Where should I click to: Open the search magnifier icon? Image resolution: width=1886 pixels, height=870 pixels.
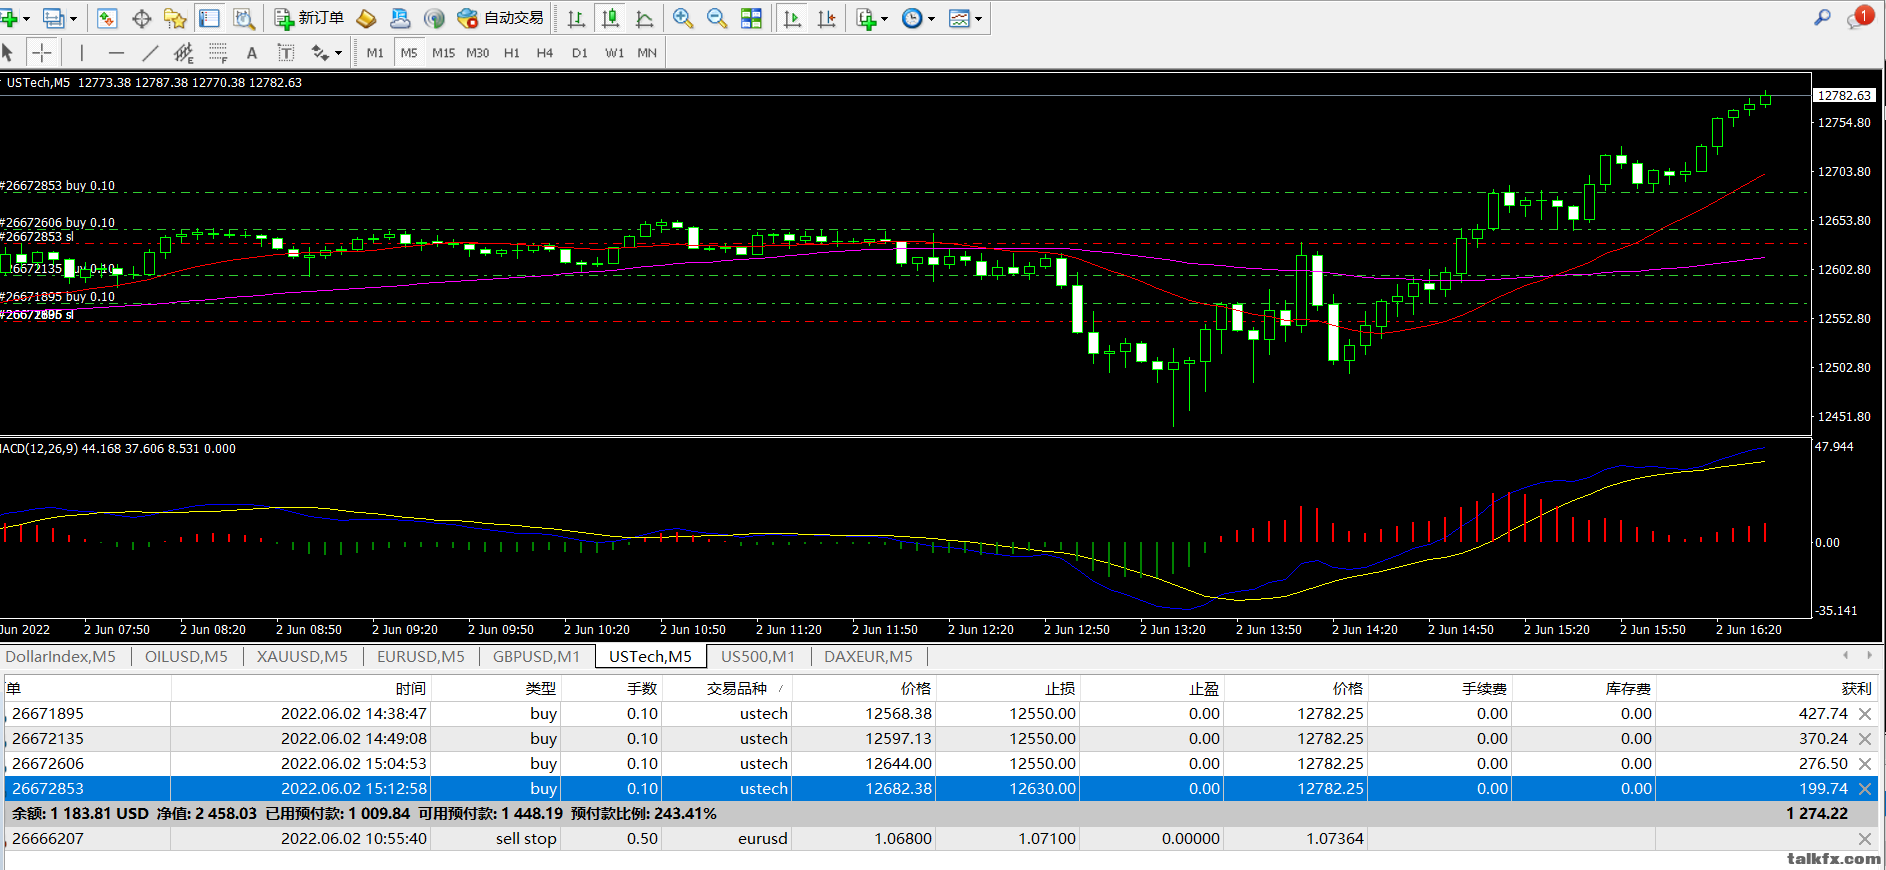tap(1822, 17)
